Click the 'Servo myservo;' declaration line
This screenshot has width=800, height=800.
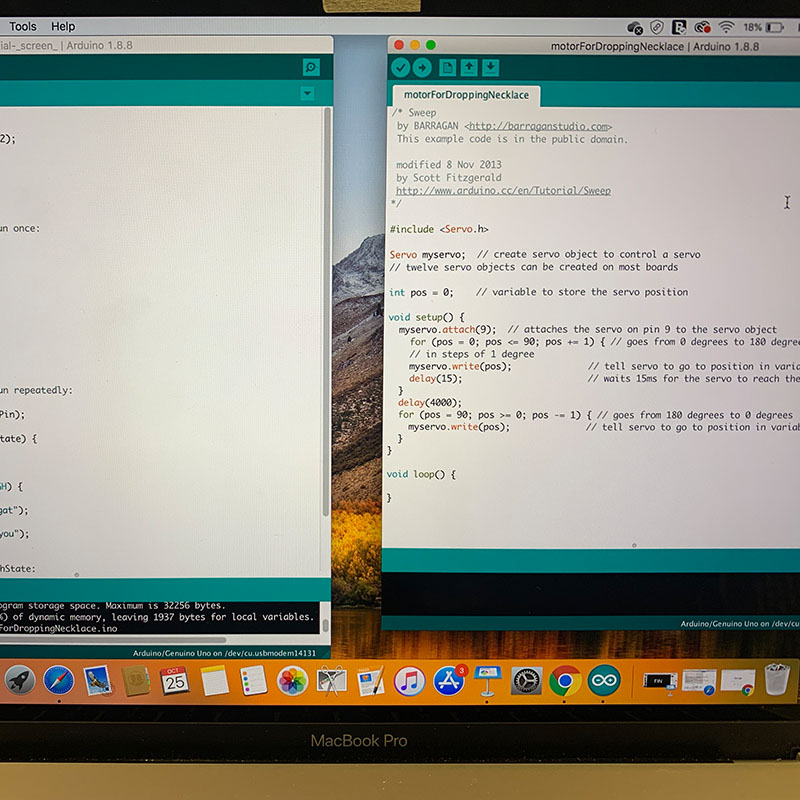pyautogui.click(x=427, y=255)
